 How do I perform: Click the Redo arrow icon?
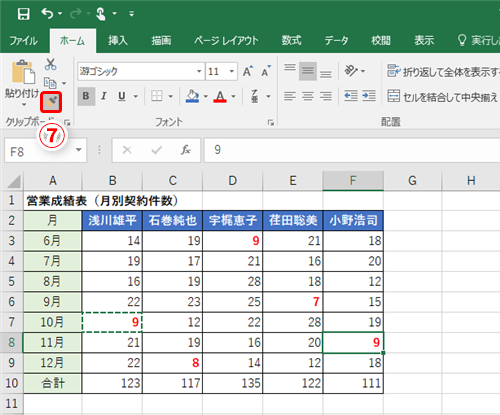(76, 13)
